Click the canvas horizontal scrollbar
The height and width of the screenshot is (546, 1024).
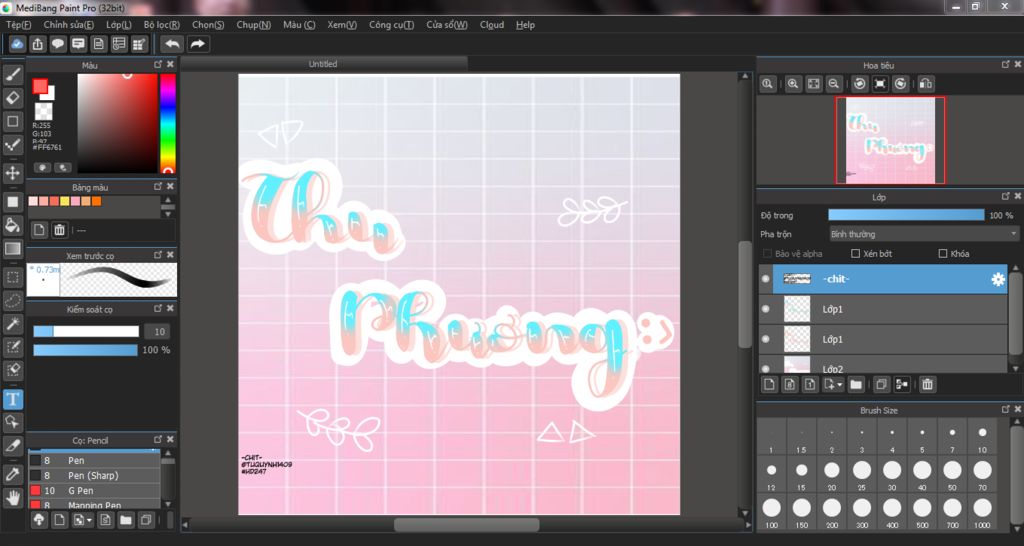466,524
